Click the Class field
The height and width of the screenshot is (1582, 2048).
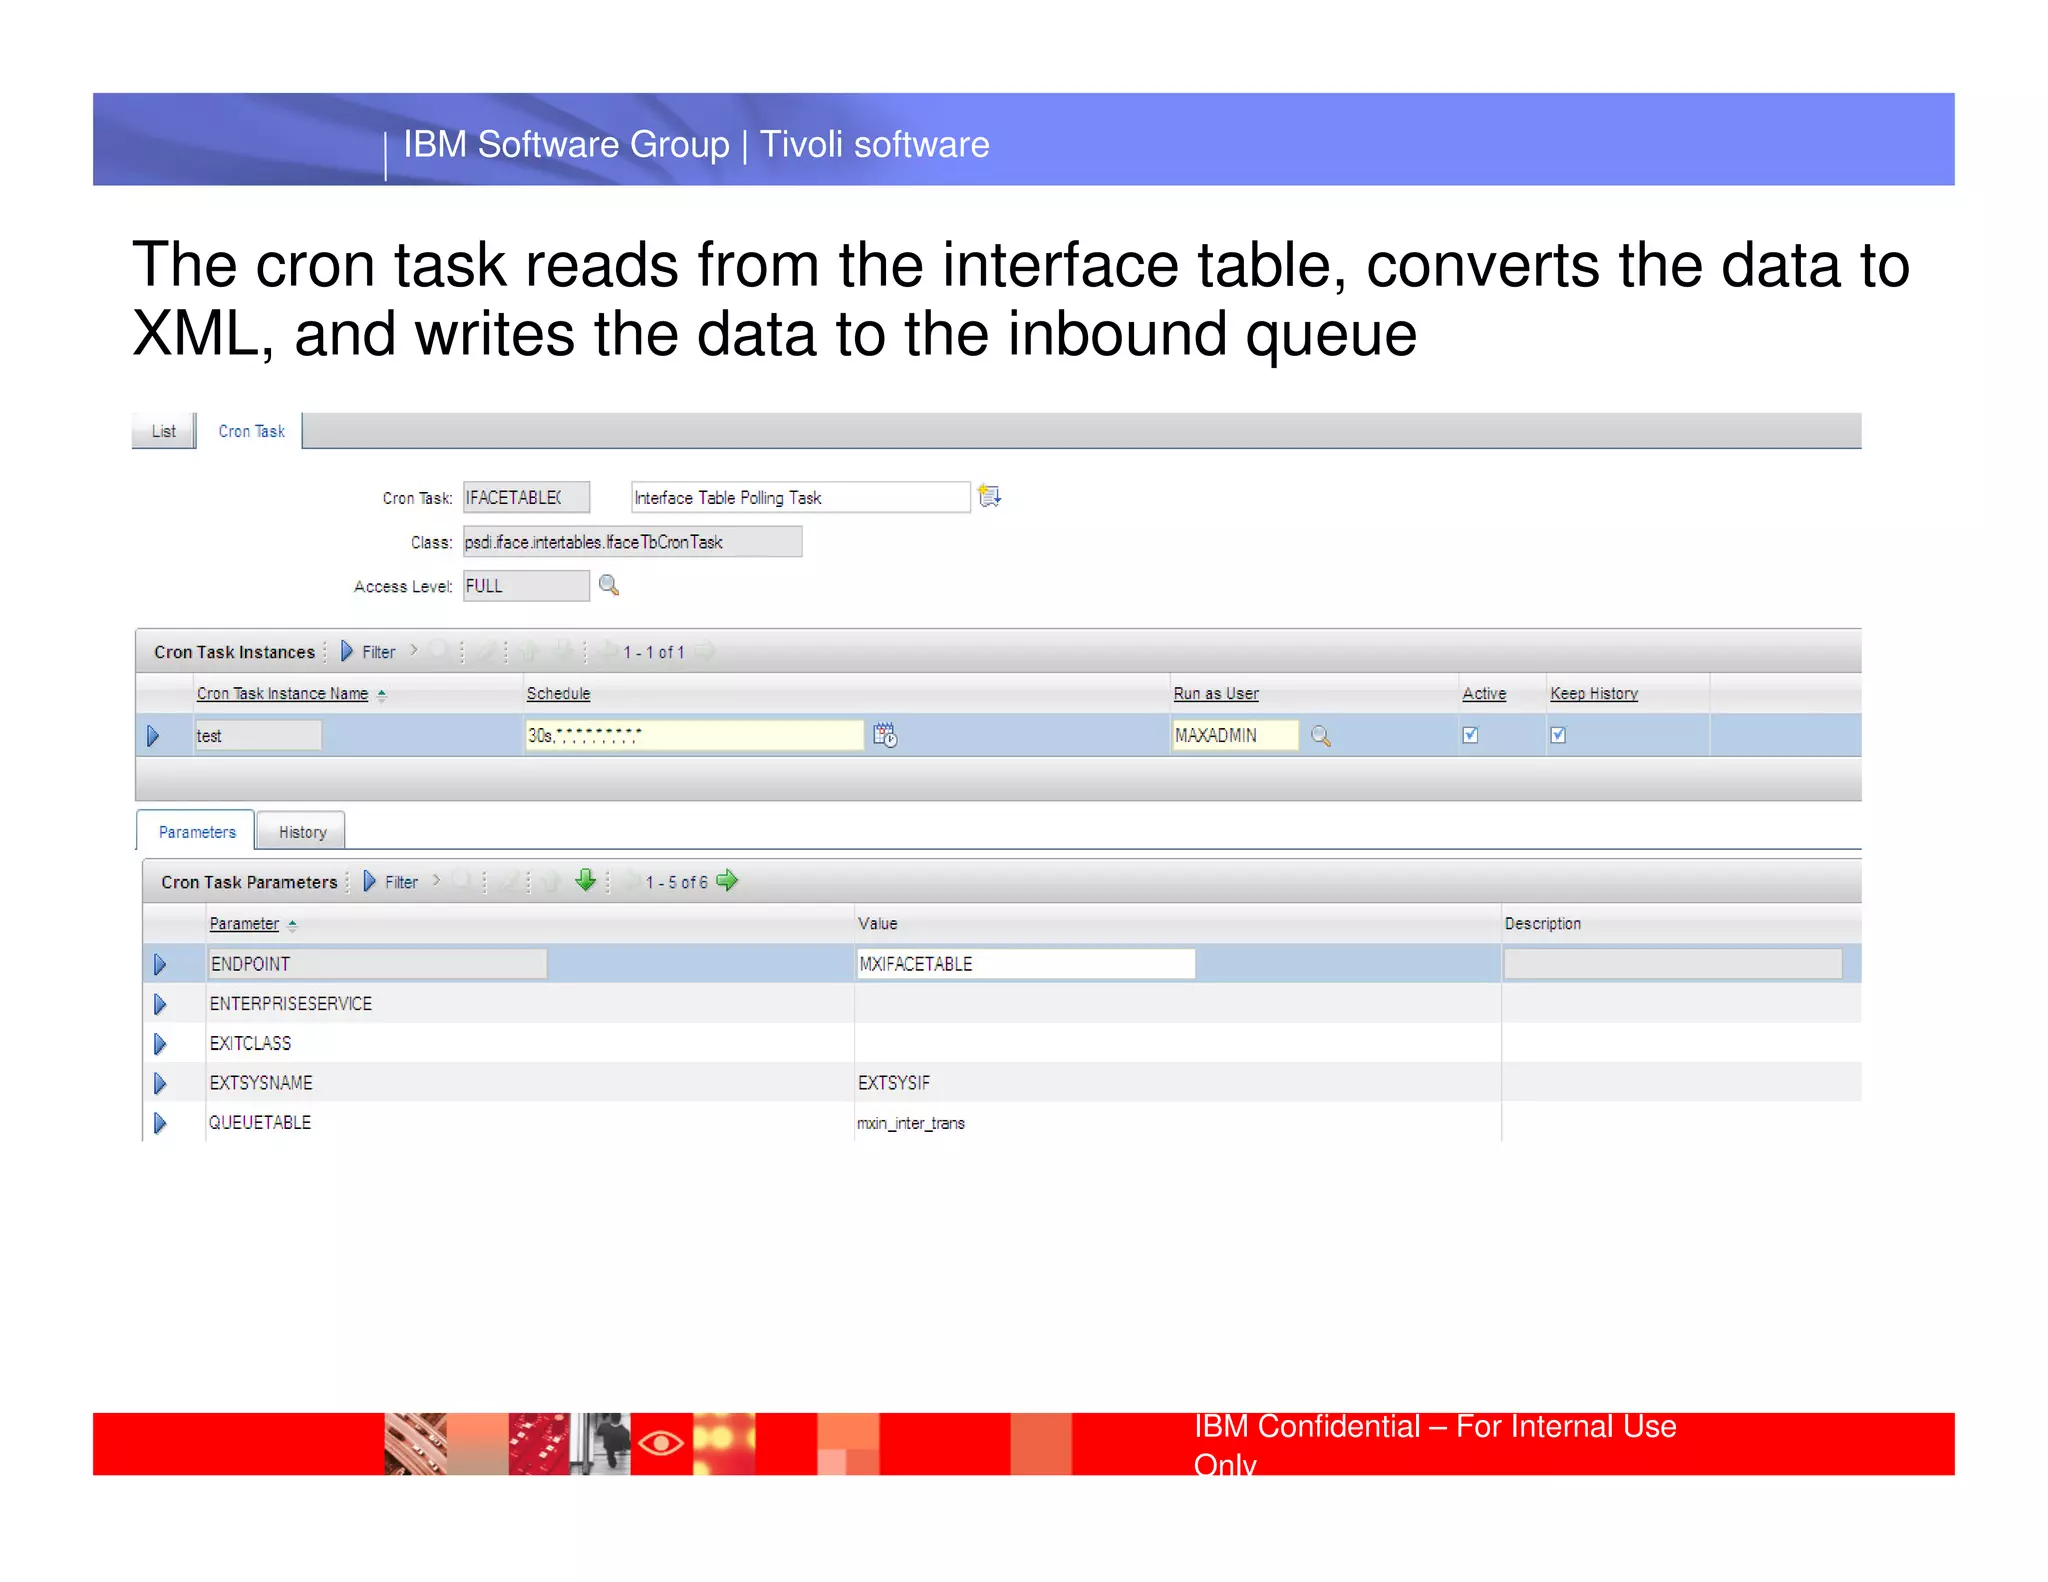[x=632, y=541]
